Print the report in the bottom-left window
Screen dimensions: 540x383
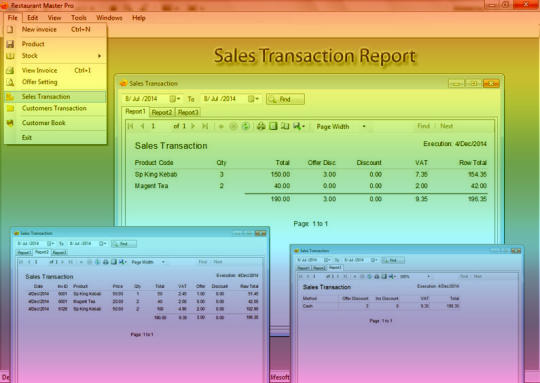pos(106,262)
